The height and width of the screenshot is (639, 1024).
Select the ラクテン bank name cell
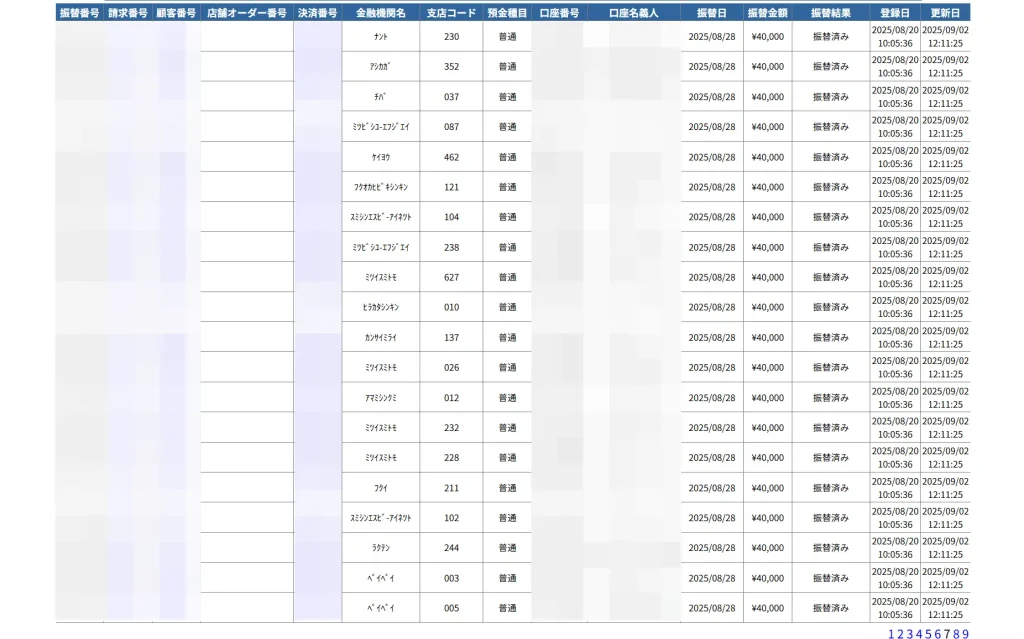(x=380, y=548)
